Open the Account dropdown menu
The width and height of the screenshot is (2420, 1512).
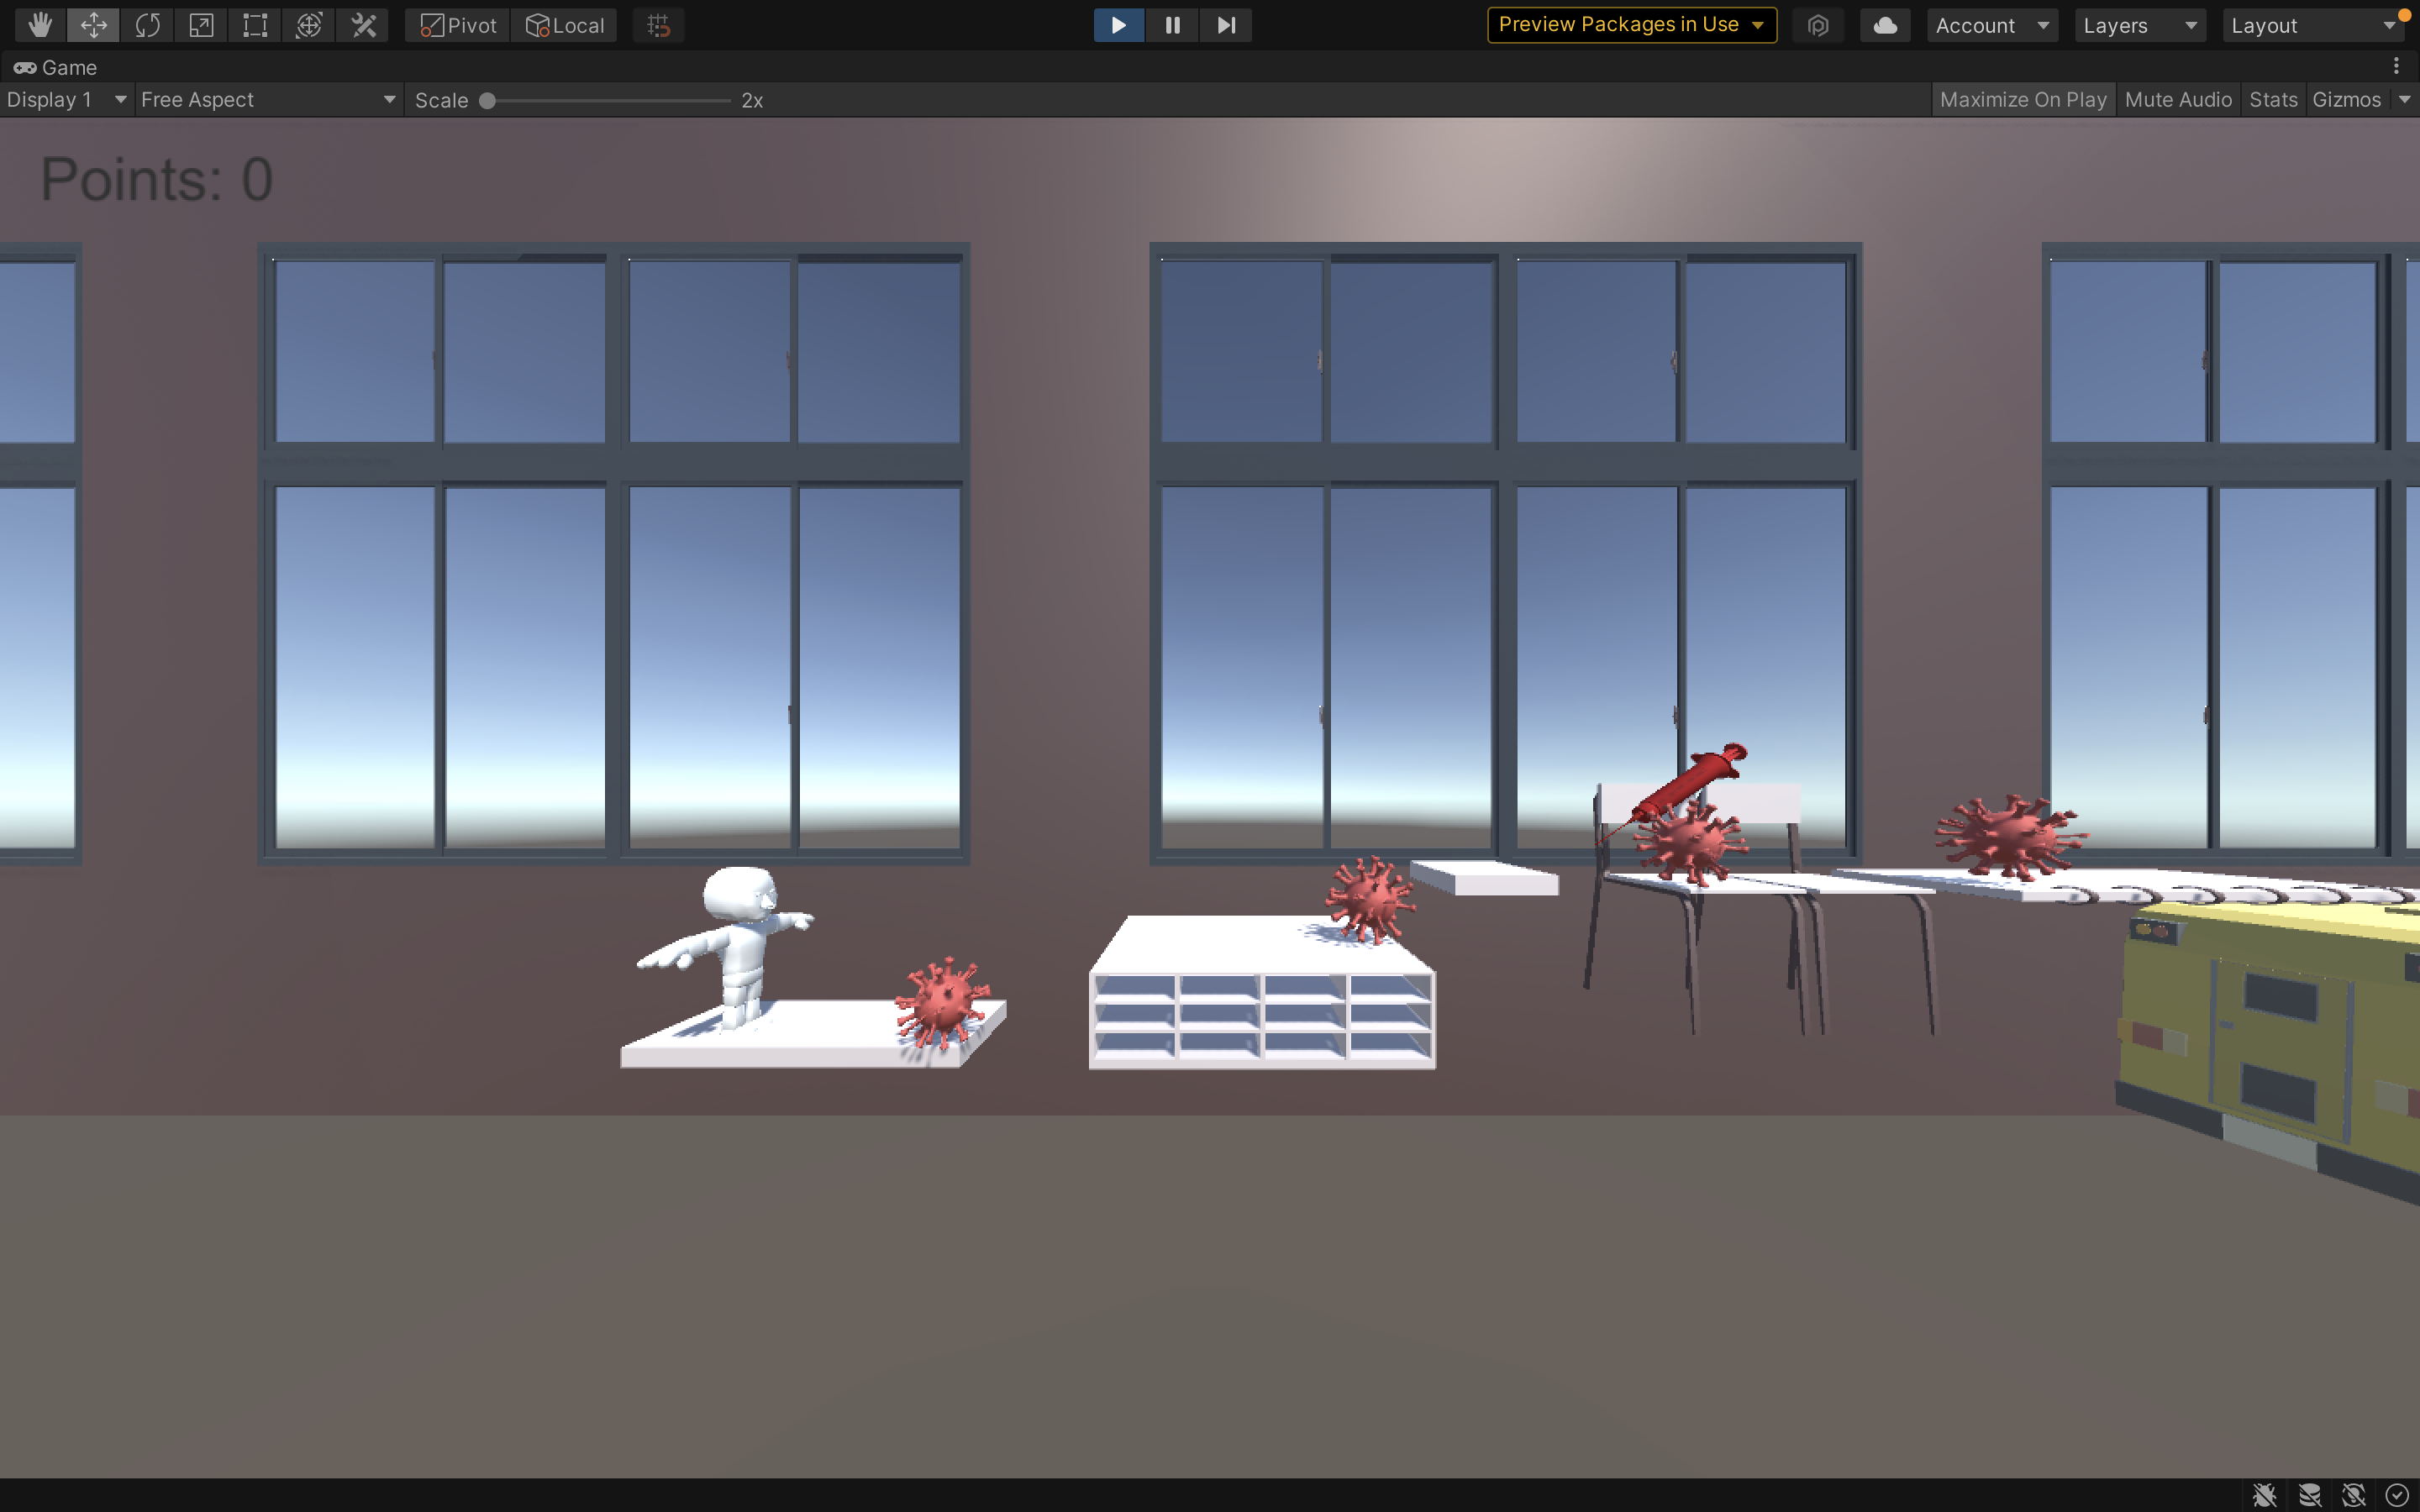tap(1991, 25)
